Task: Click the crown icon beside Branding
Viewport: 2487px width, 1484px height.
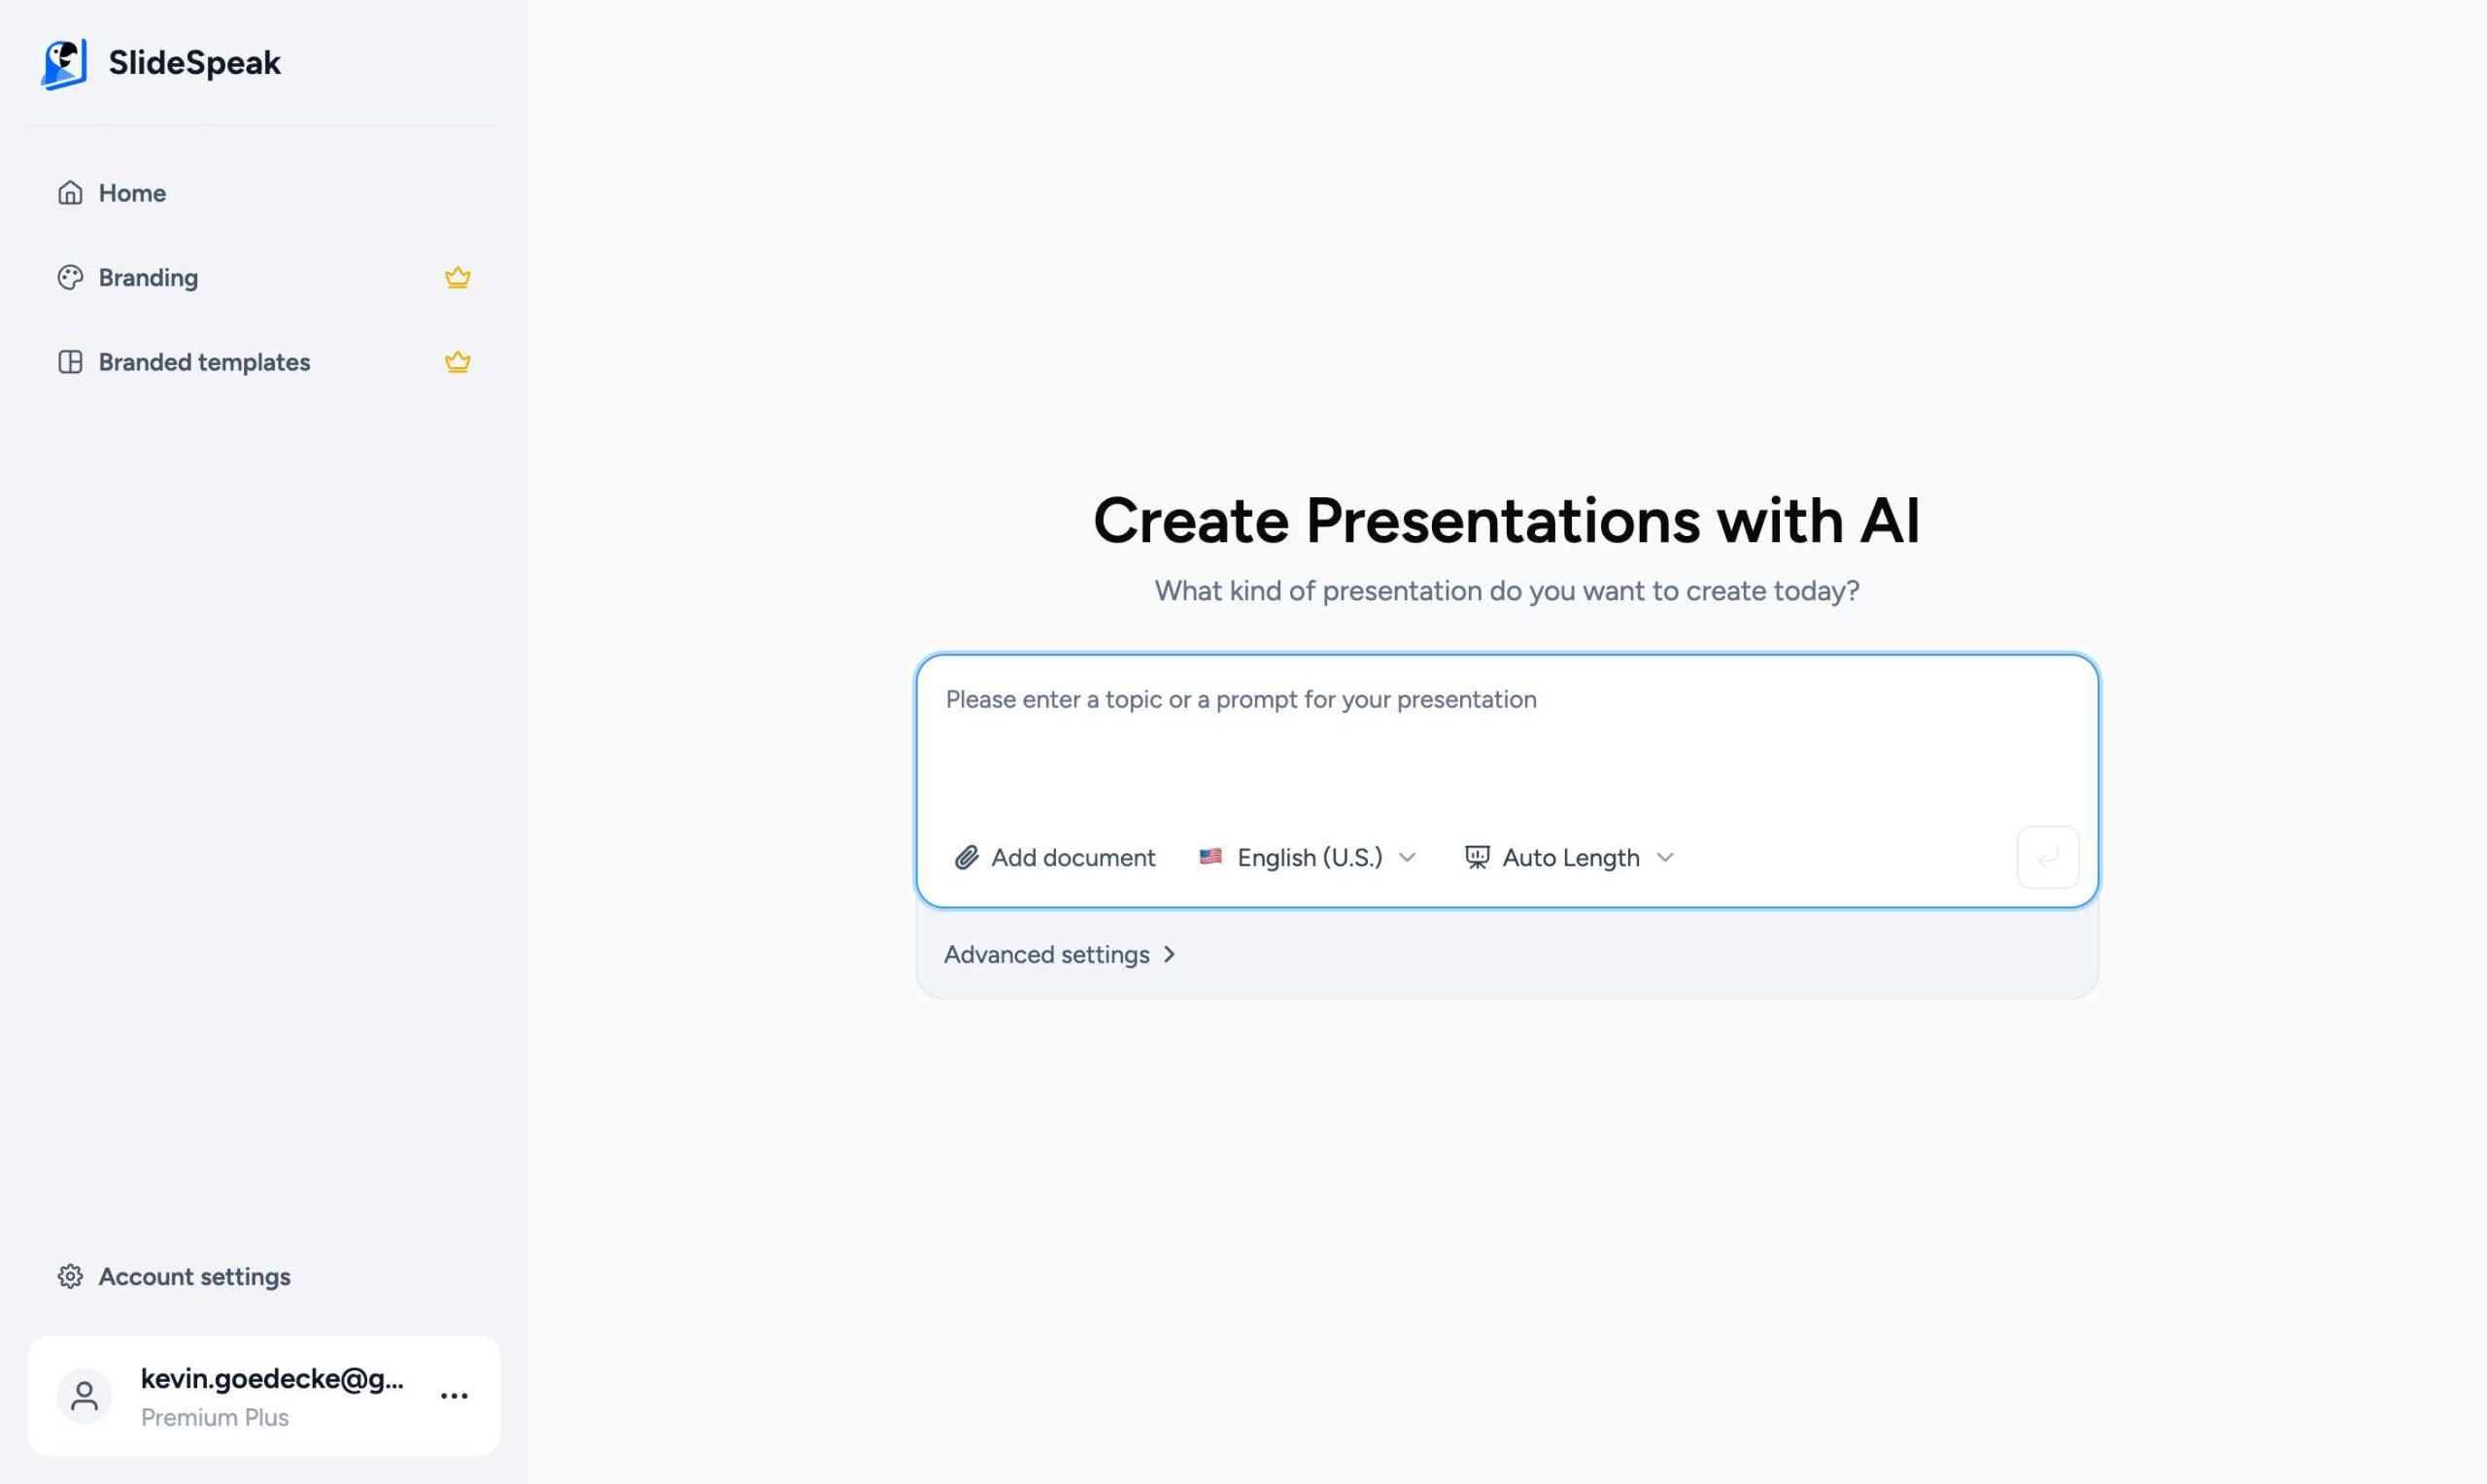Action: pos(457,277)
